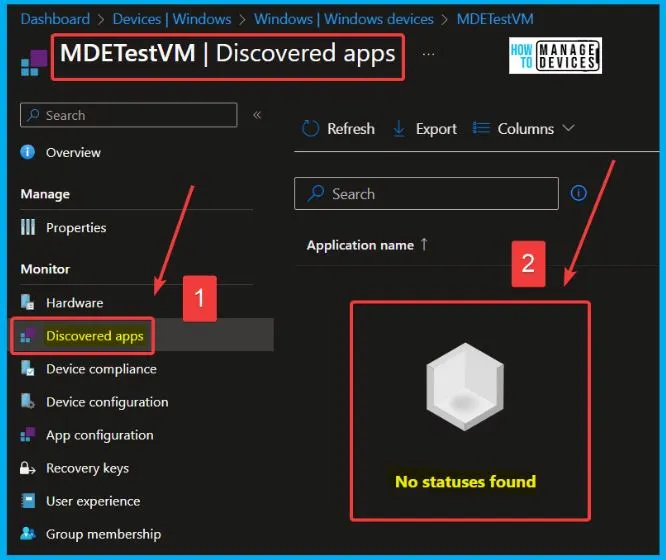Screen dimensions: 666x560
Task: Open Device compliance page
Action: pos(101,369)
